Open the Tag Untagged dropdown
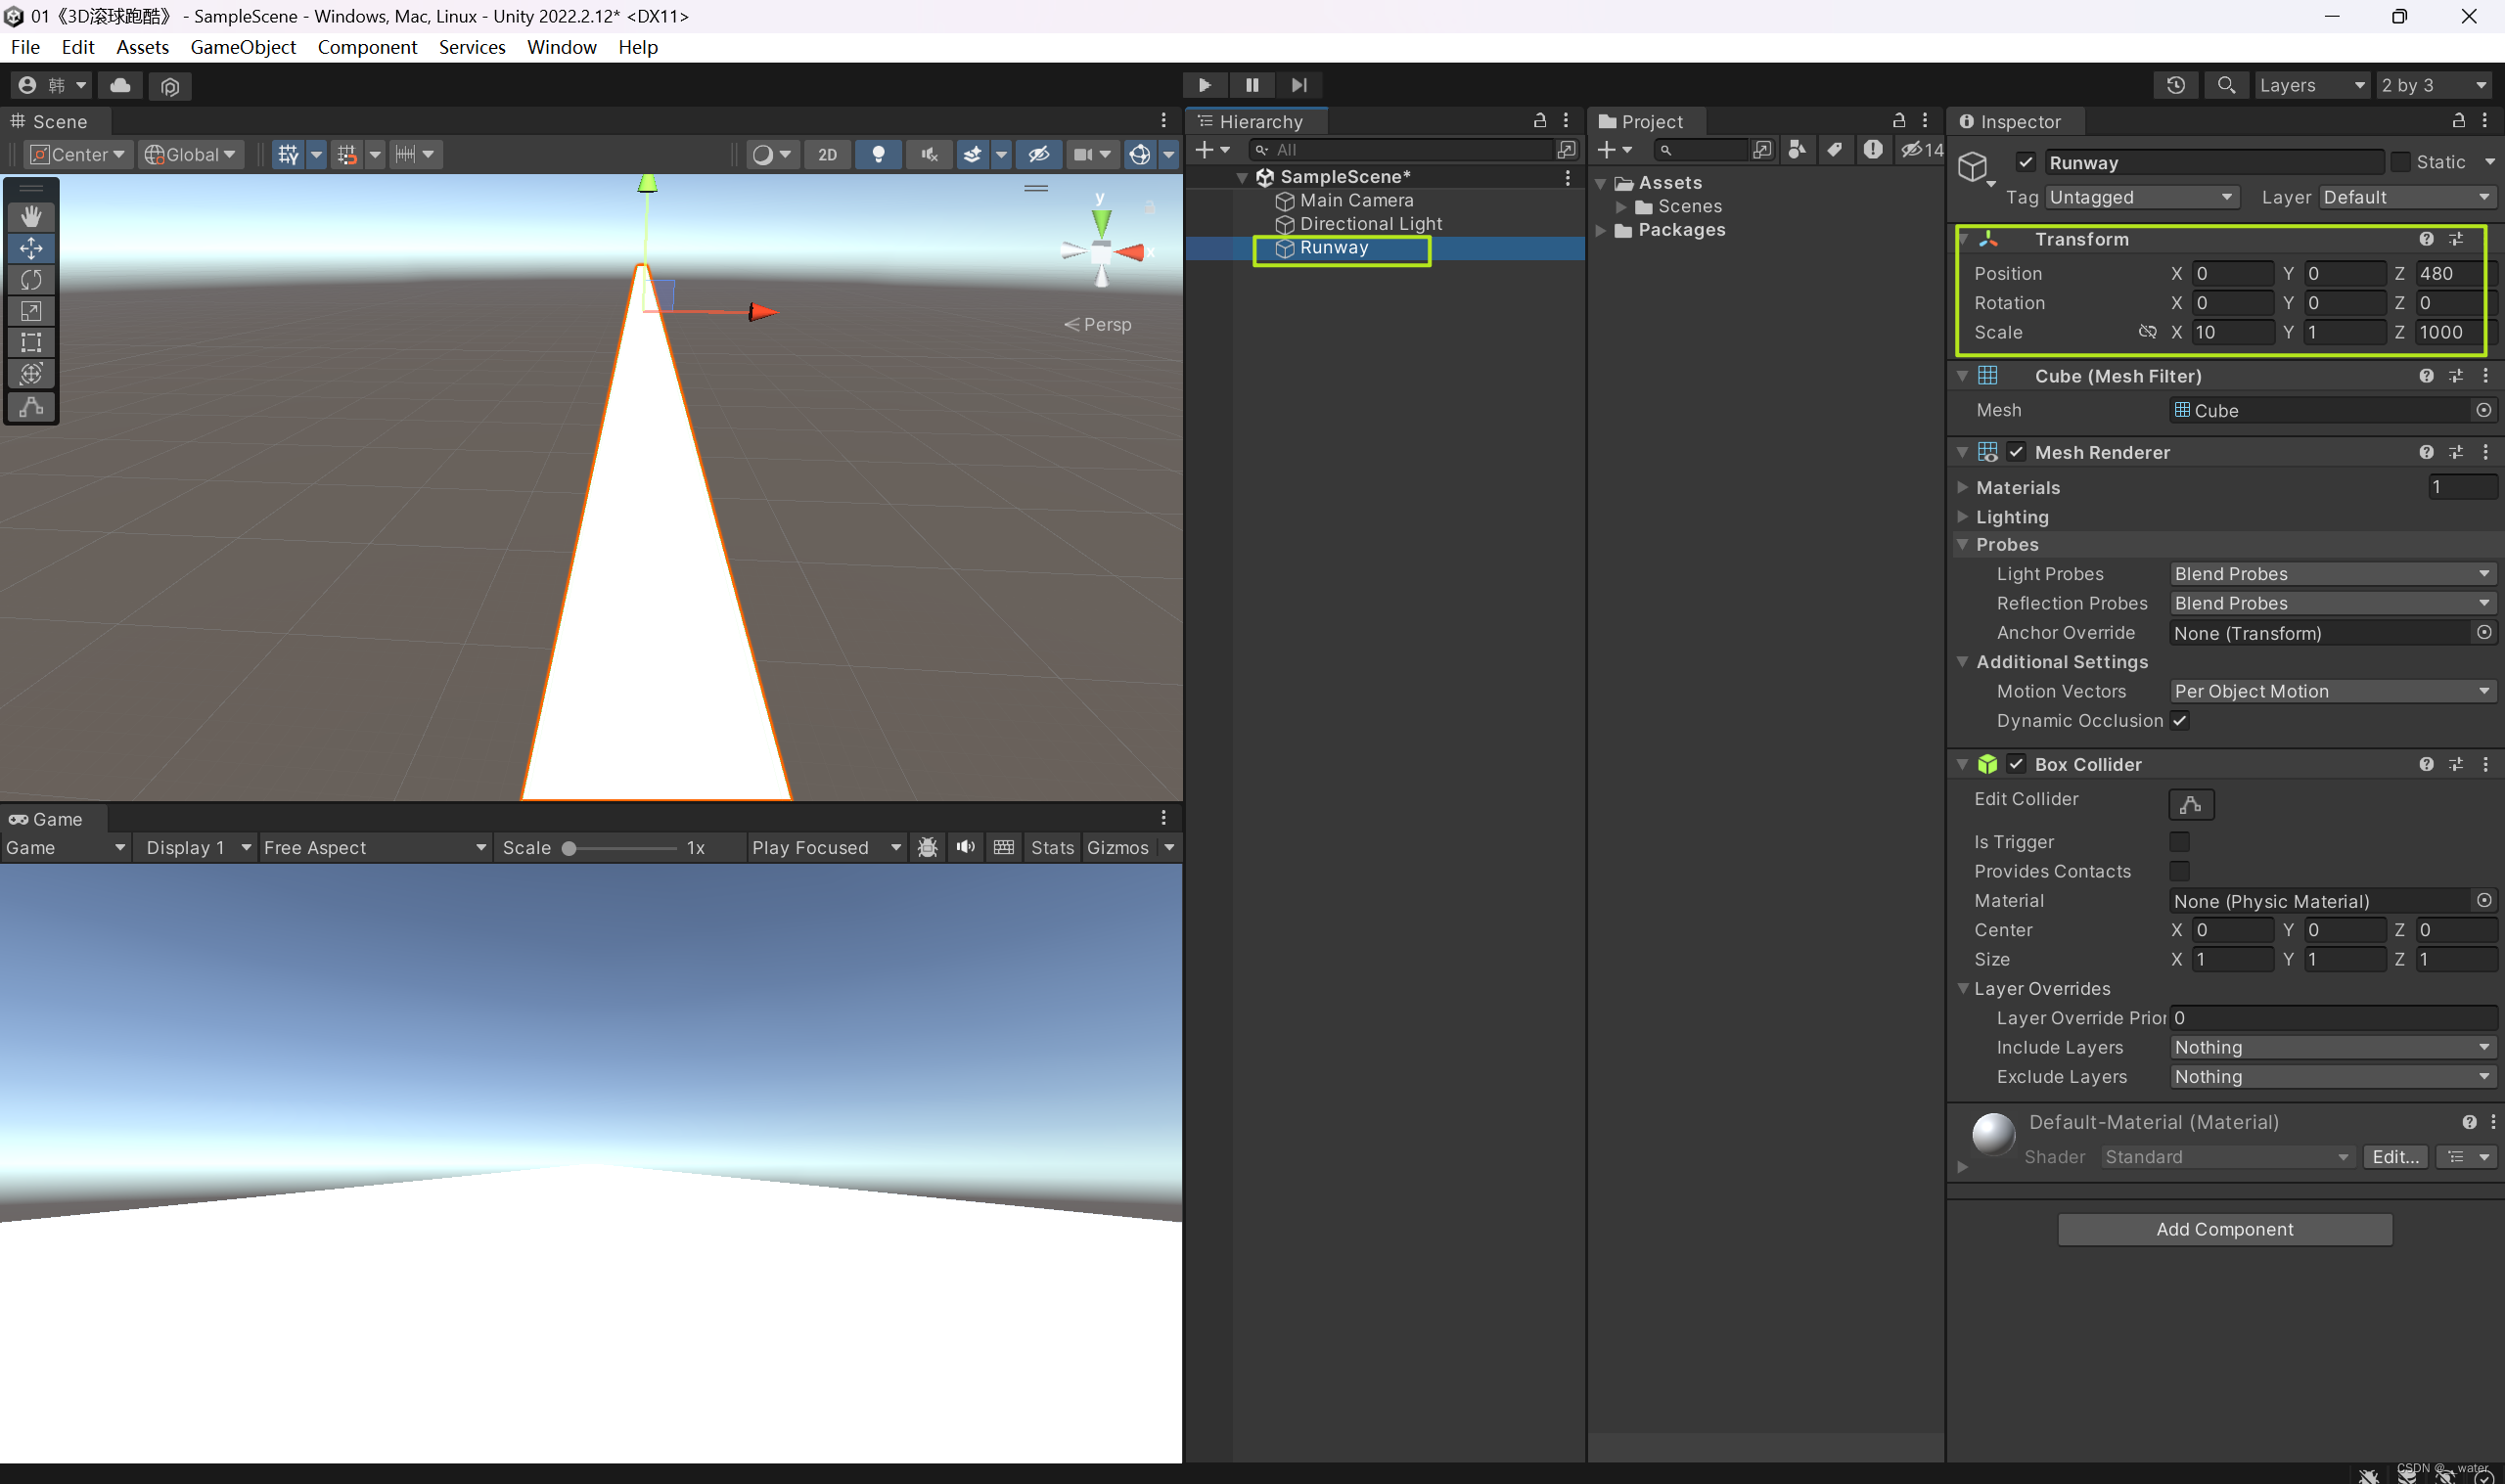2505x1484 pixels. click(2140, 197)
